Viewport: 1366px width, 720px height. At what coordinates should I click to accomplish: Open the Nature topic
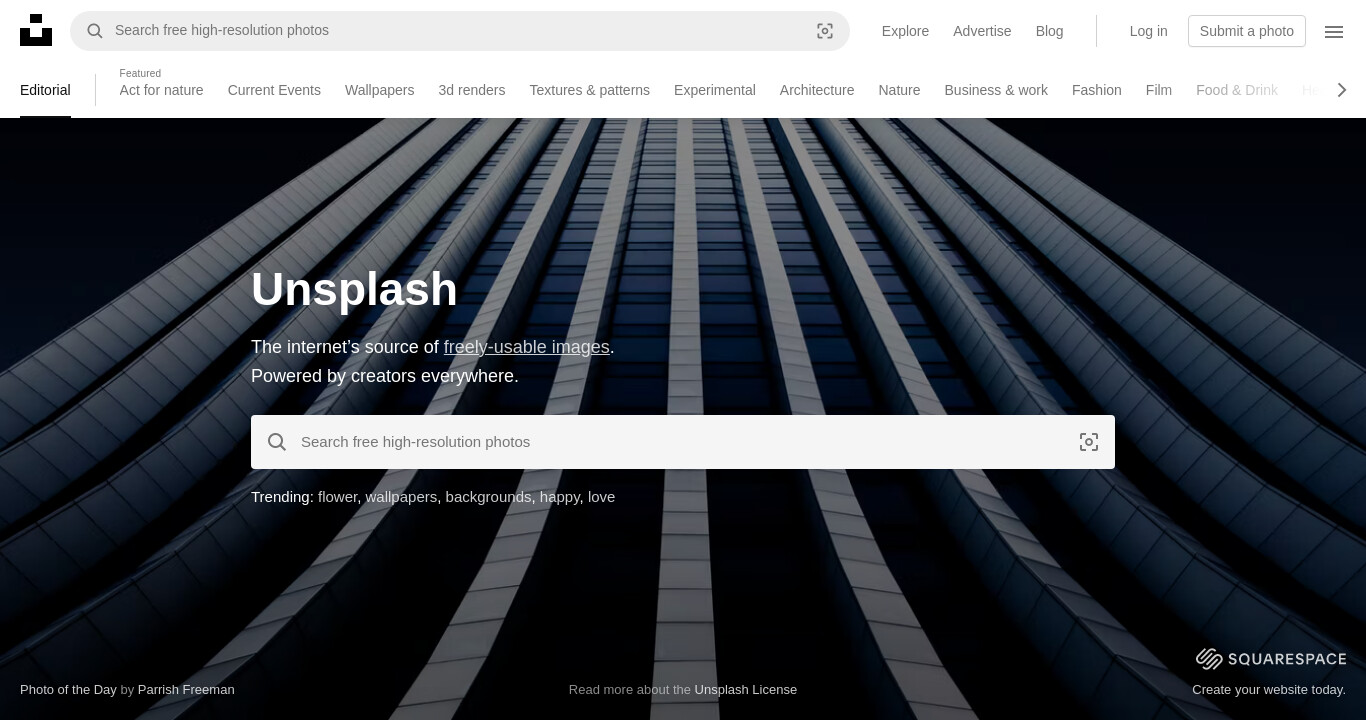[x=899, y=90]
